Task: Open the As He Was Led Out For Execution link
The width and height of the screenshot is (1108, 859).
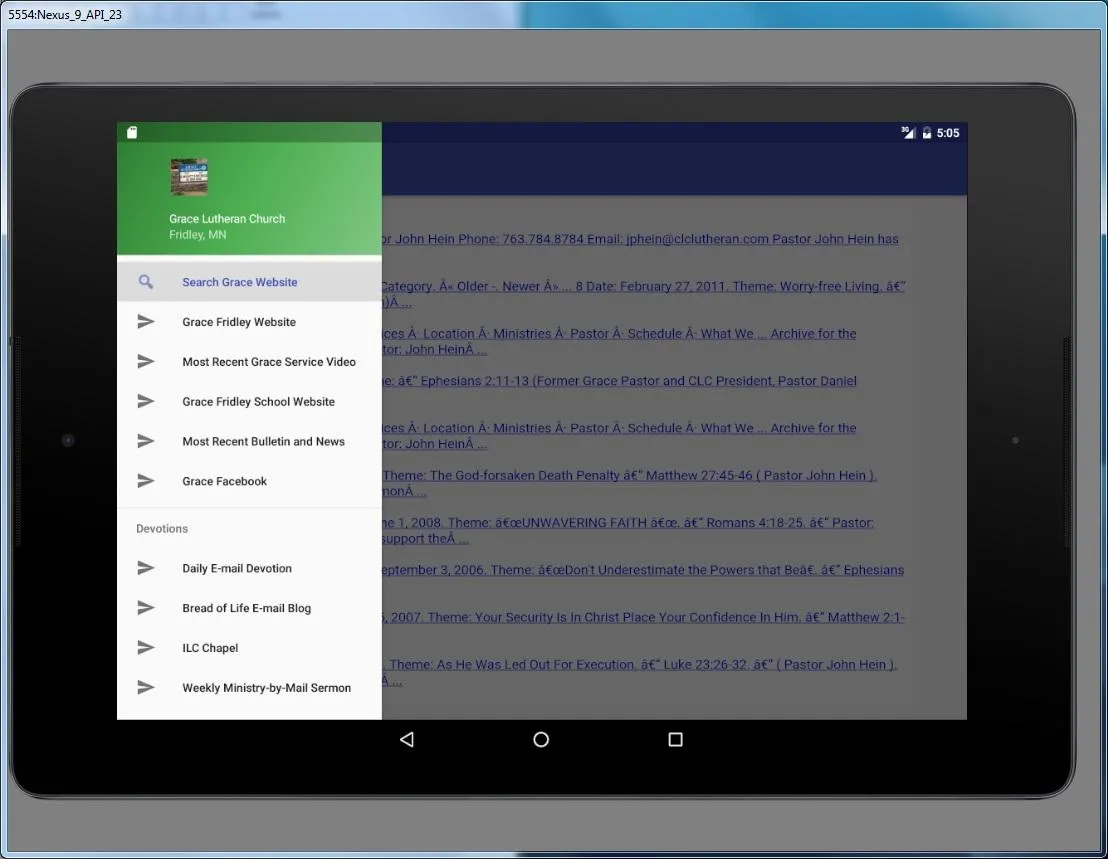Action: 640,672
